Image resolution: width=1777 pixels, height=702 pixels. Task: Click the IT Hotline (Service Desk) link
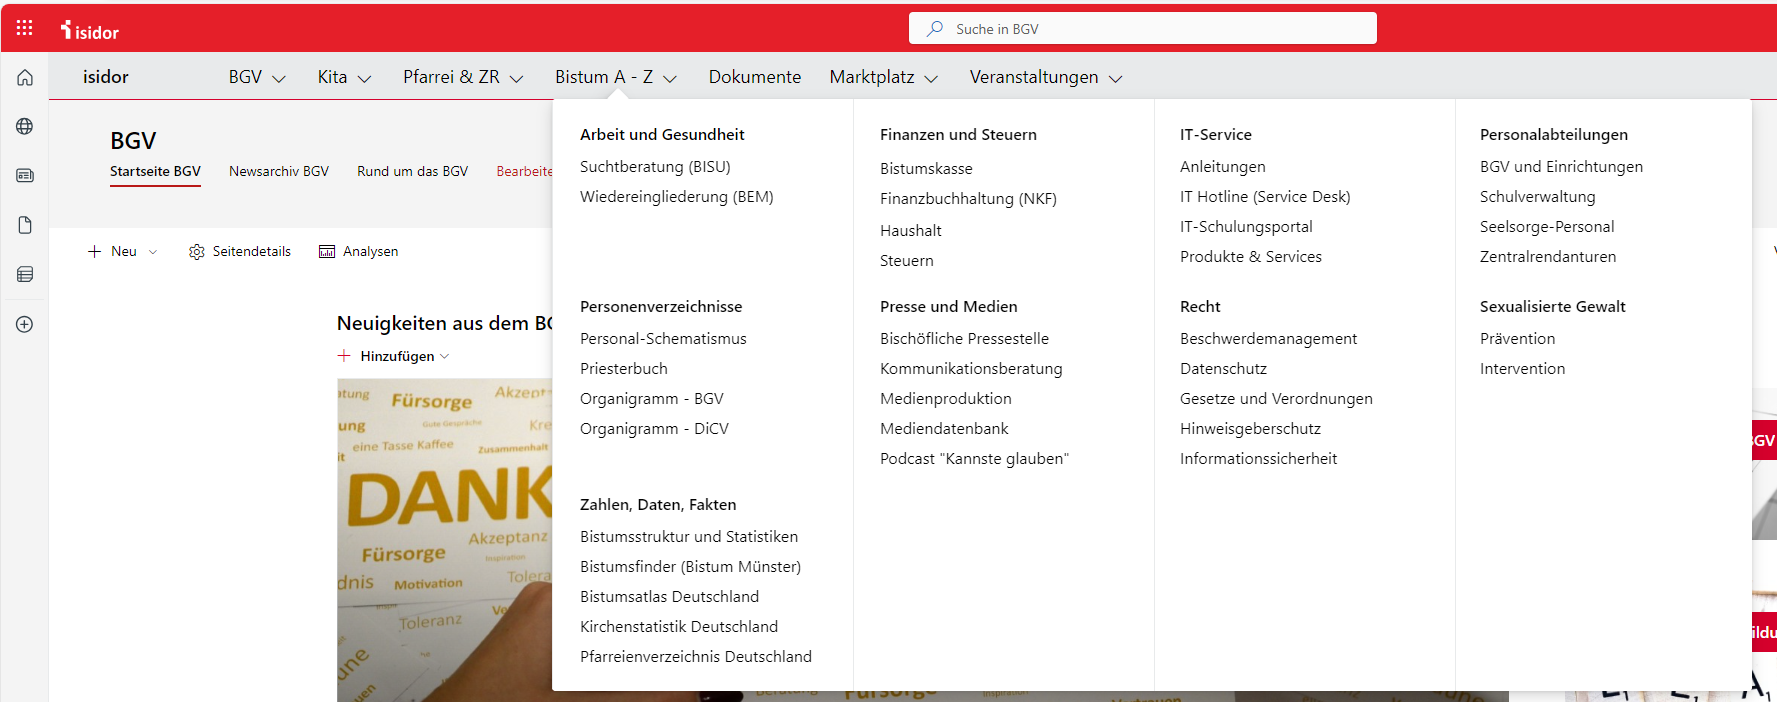1265,197
